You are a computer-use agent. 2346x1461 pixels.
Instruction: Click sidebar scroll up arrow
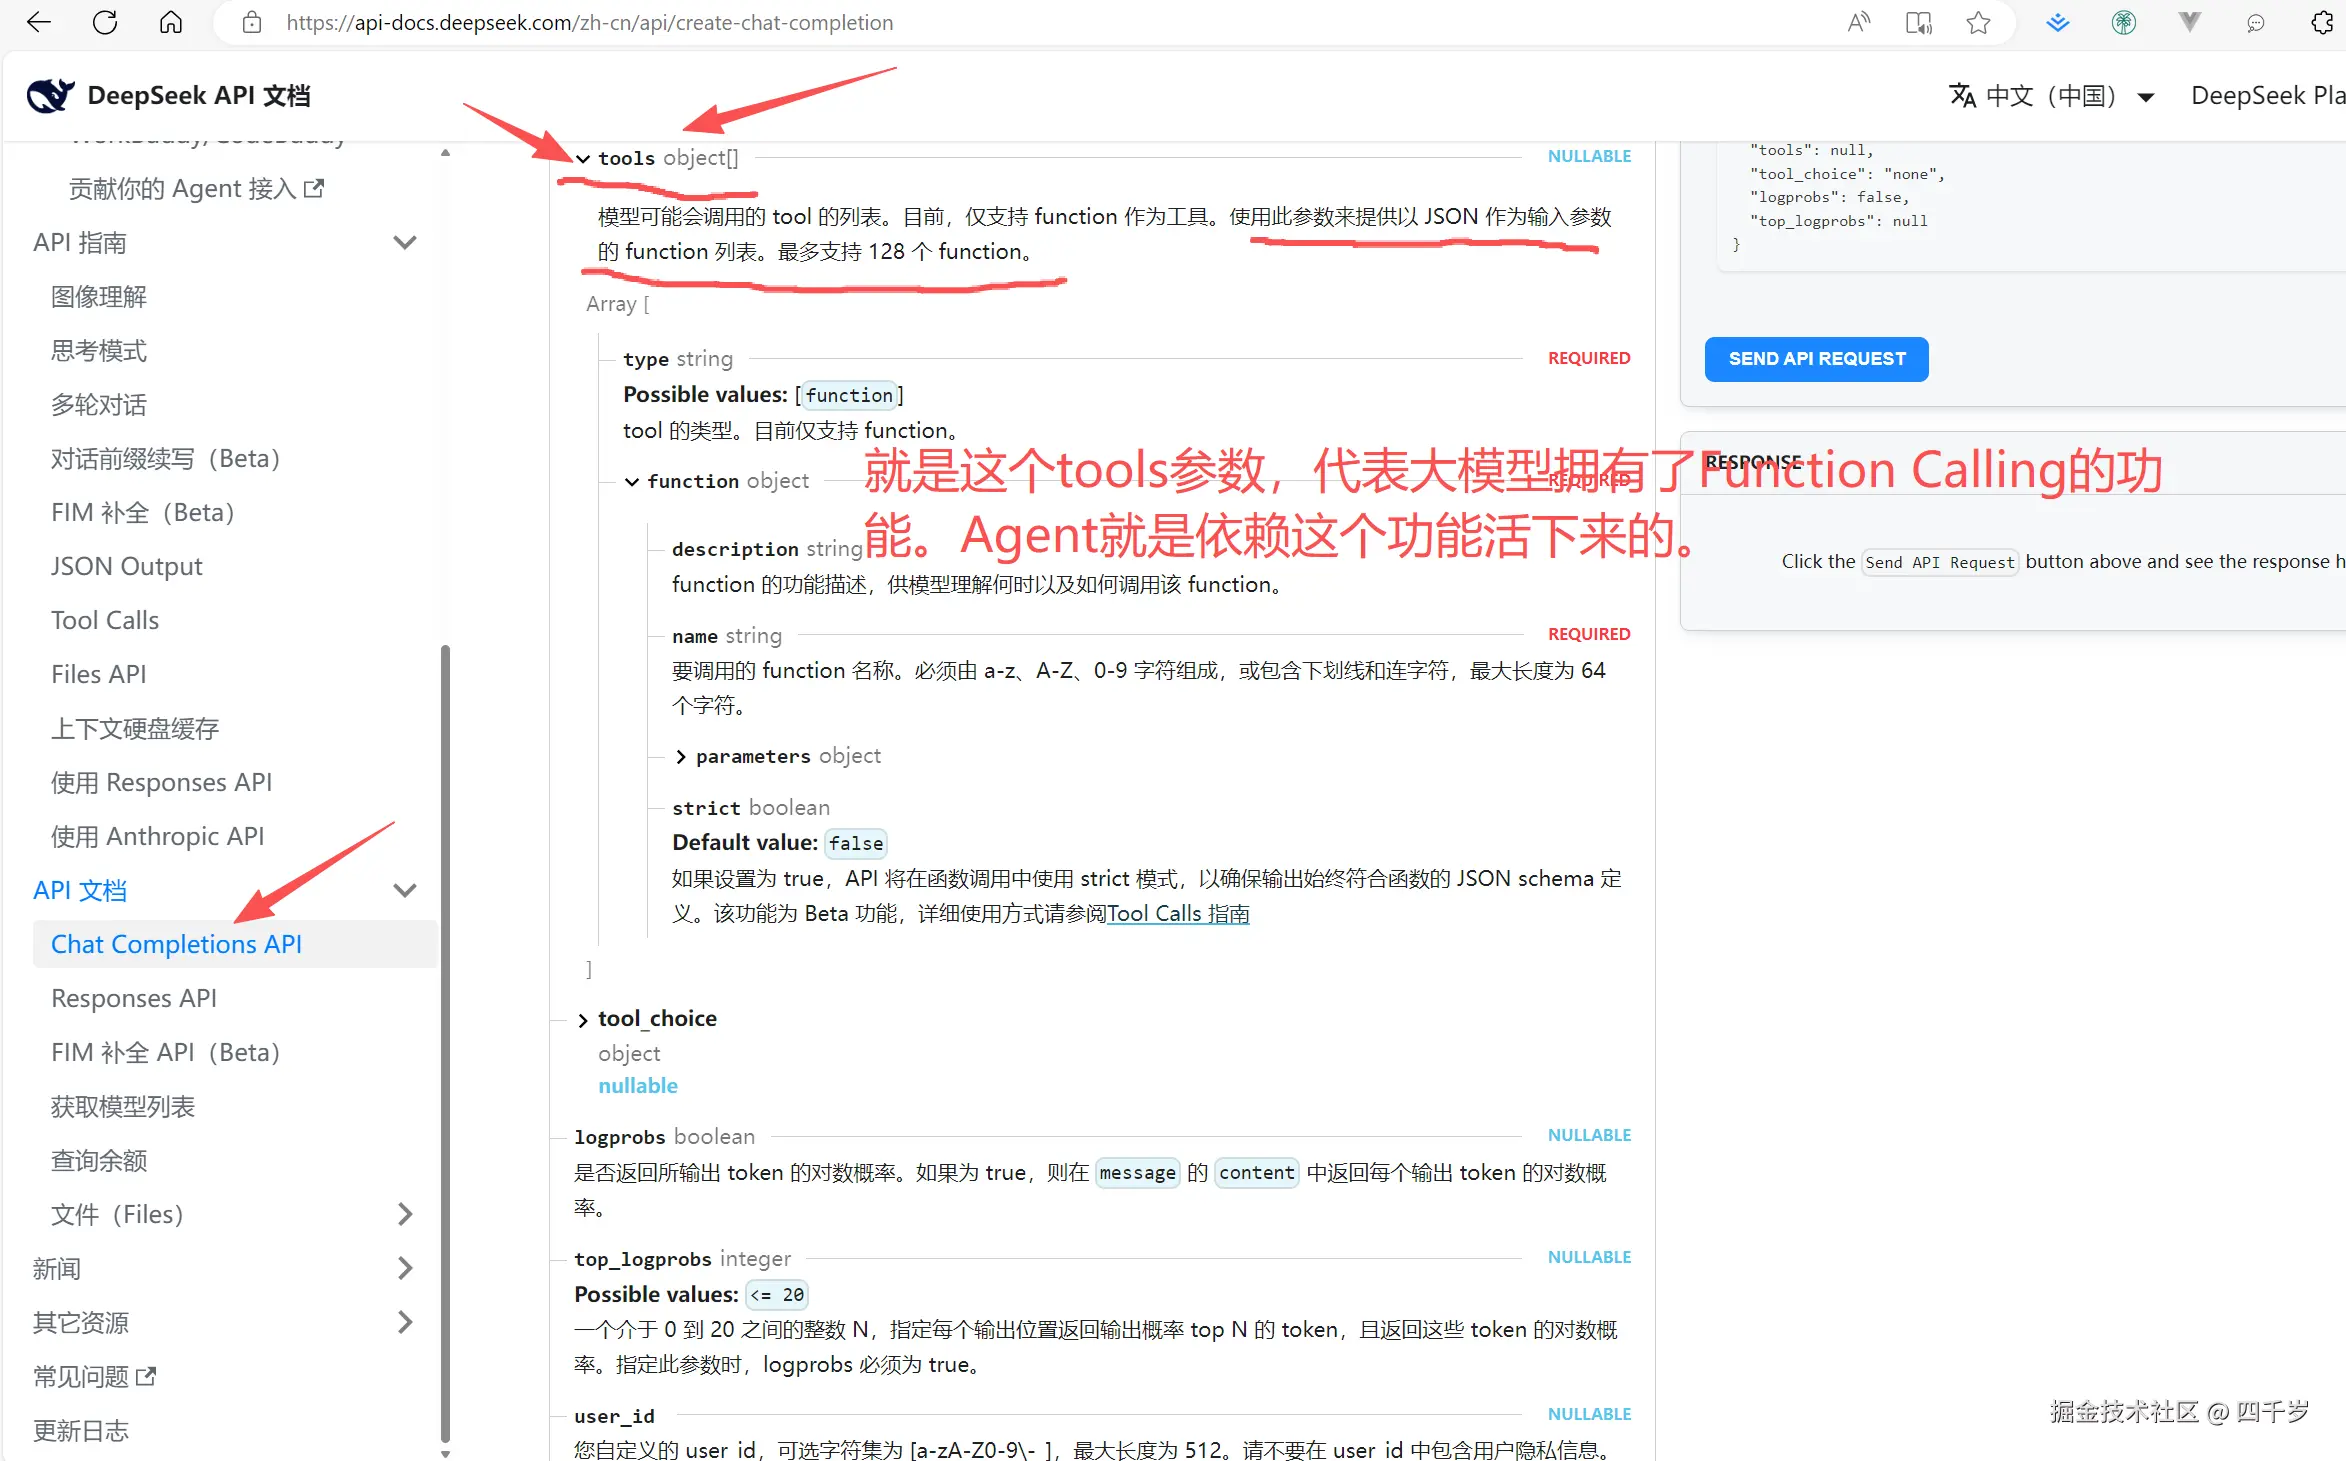[x=445, y=153]
